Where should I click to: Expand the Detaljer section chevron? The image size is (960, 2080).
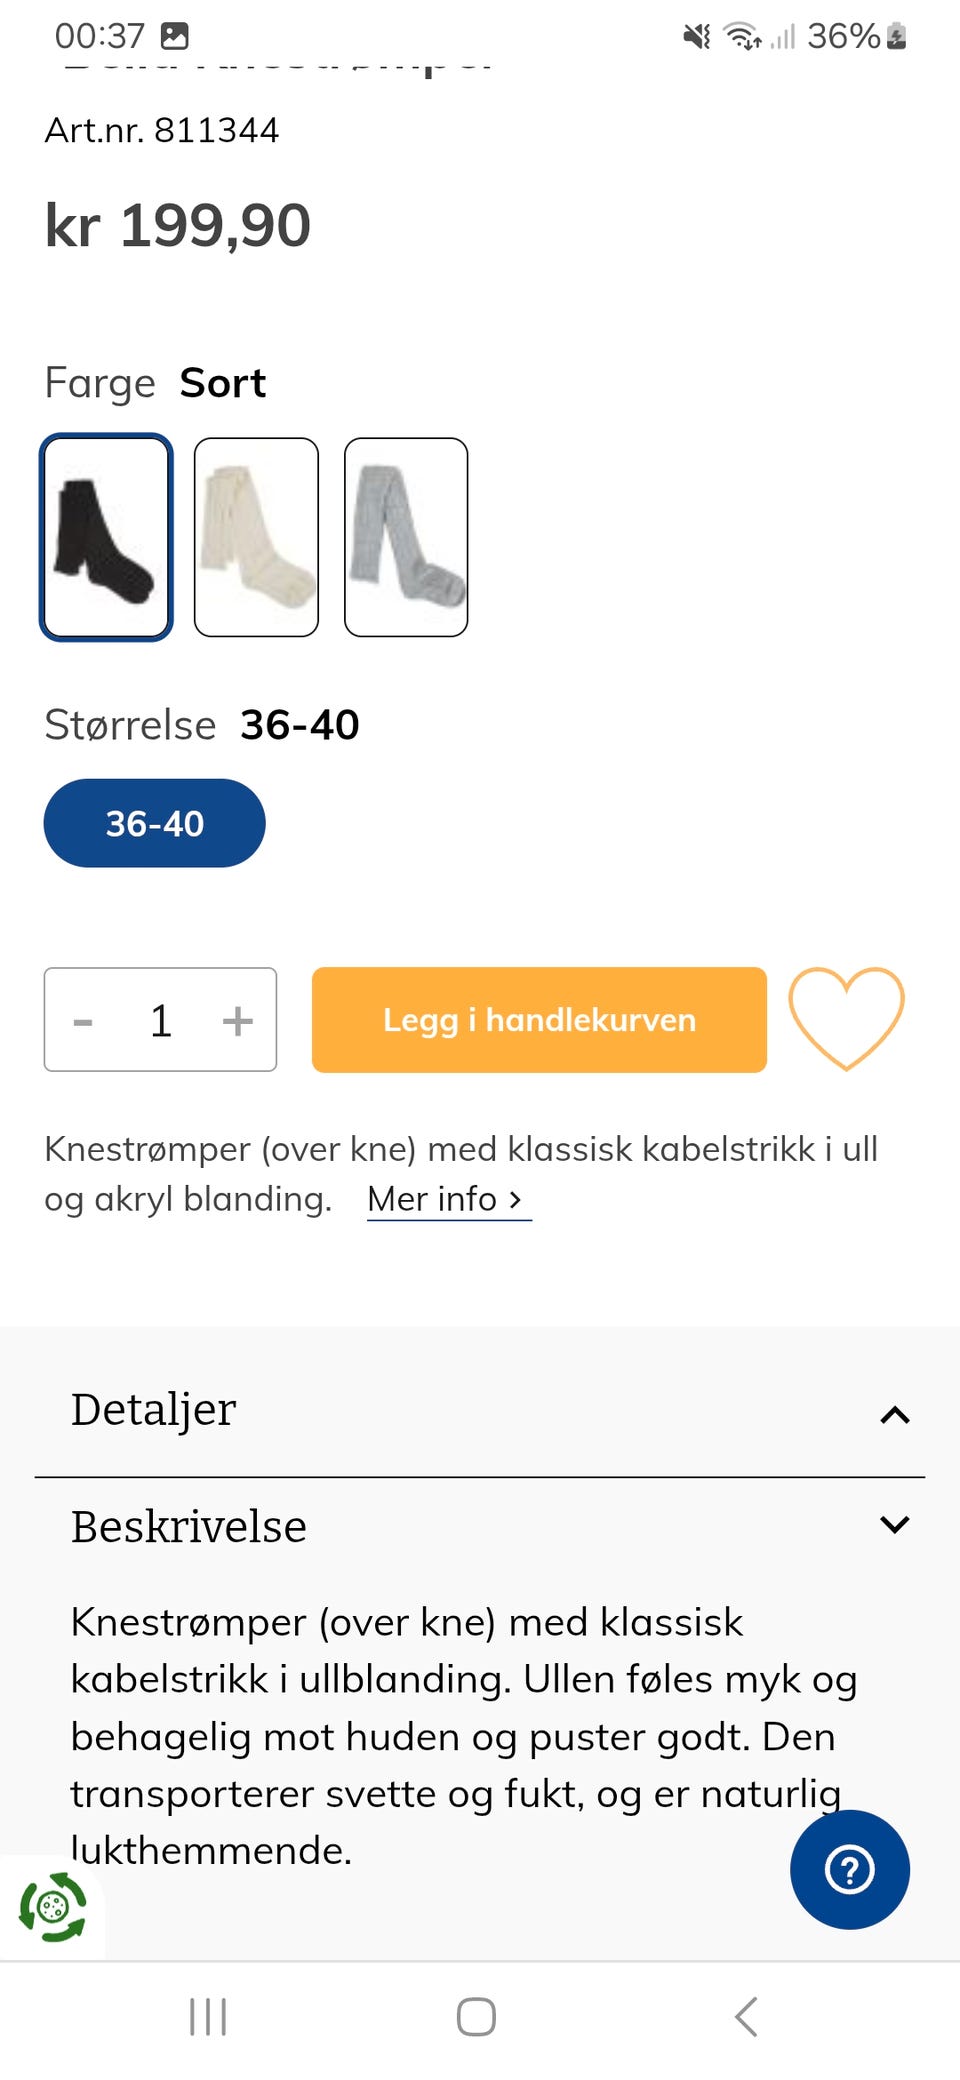[x=895, y=1414]
